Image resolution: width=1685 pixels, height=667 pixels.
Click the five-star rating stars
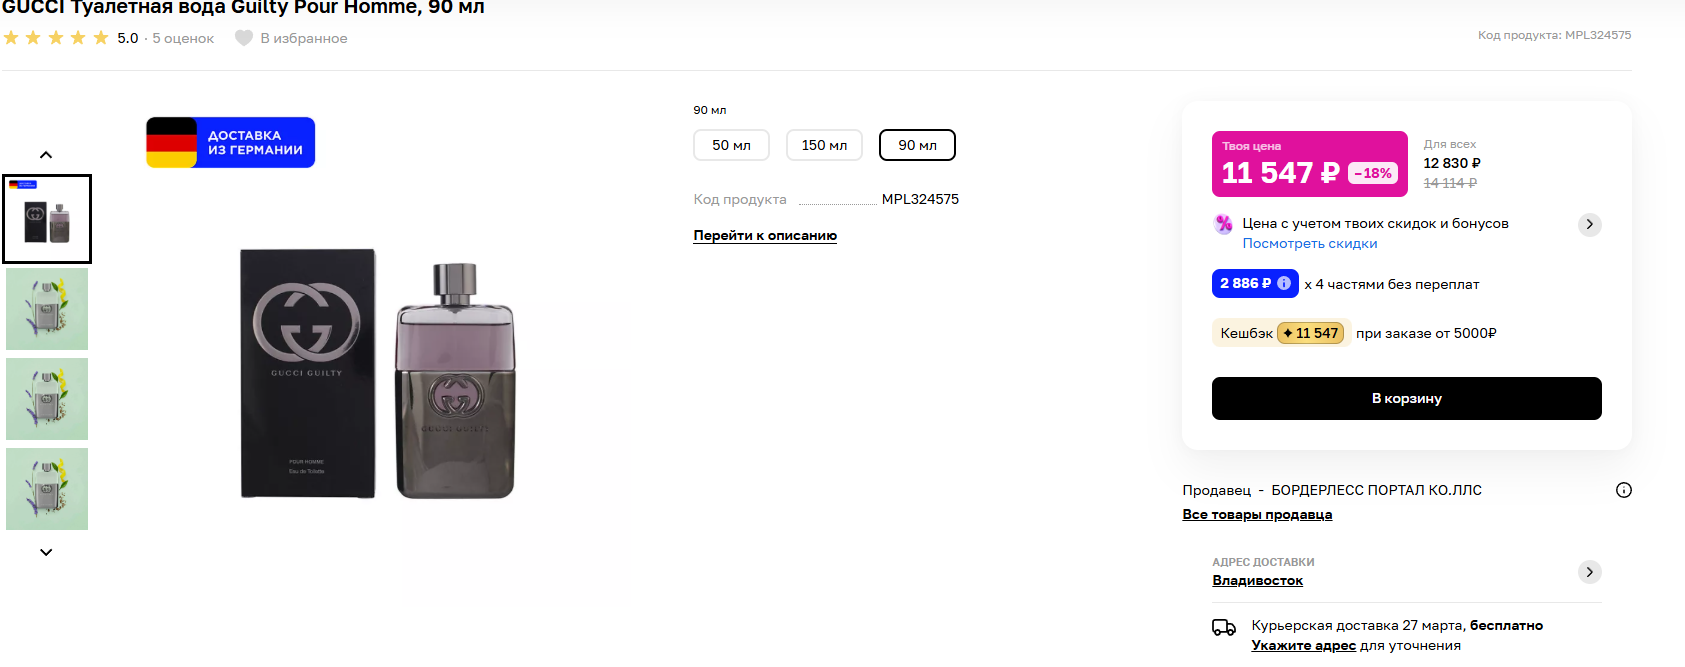click(56, 38)
